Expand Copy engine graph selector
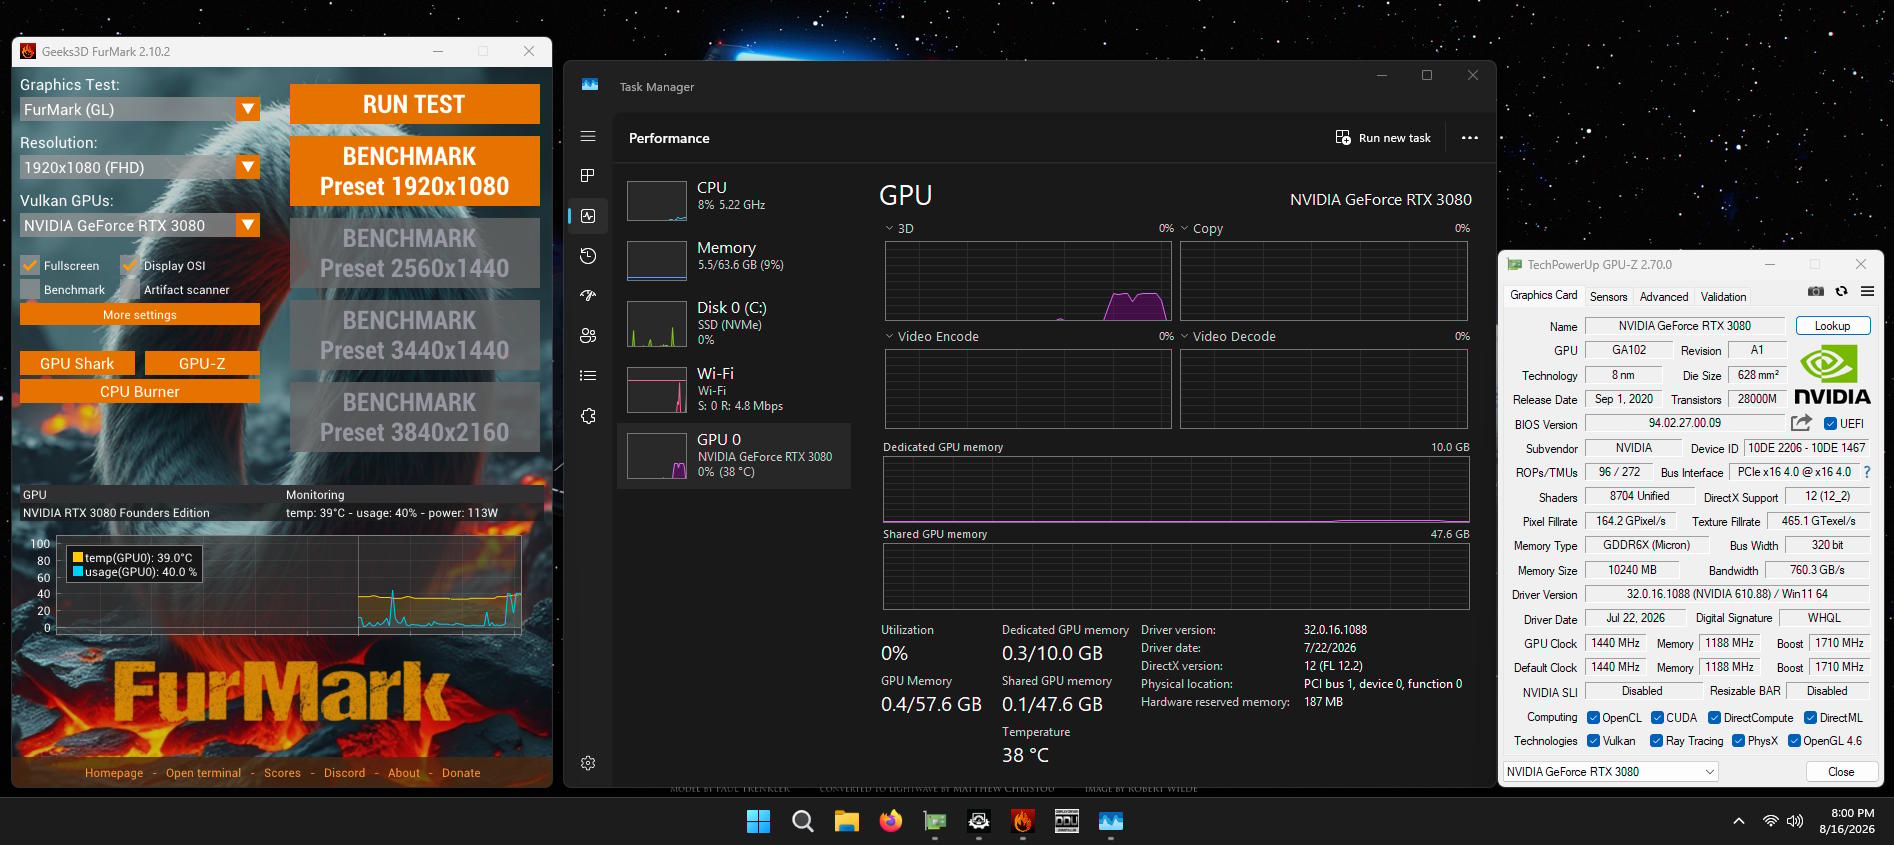This screenshot has height=845, width=1894. click(1202, 228)
